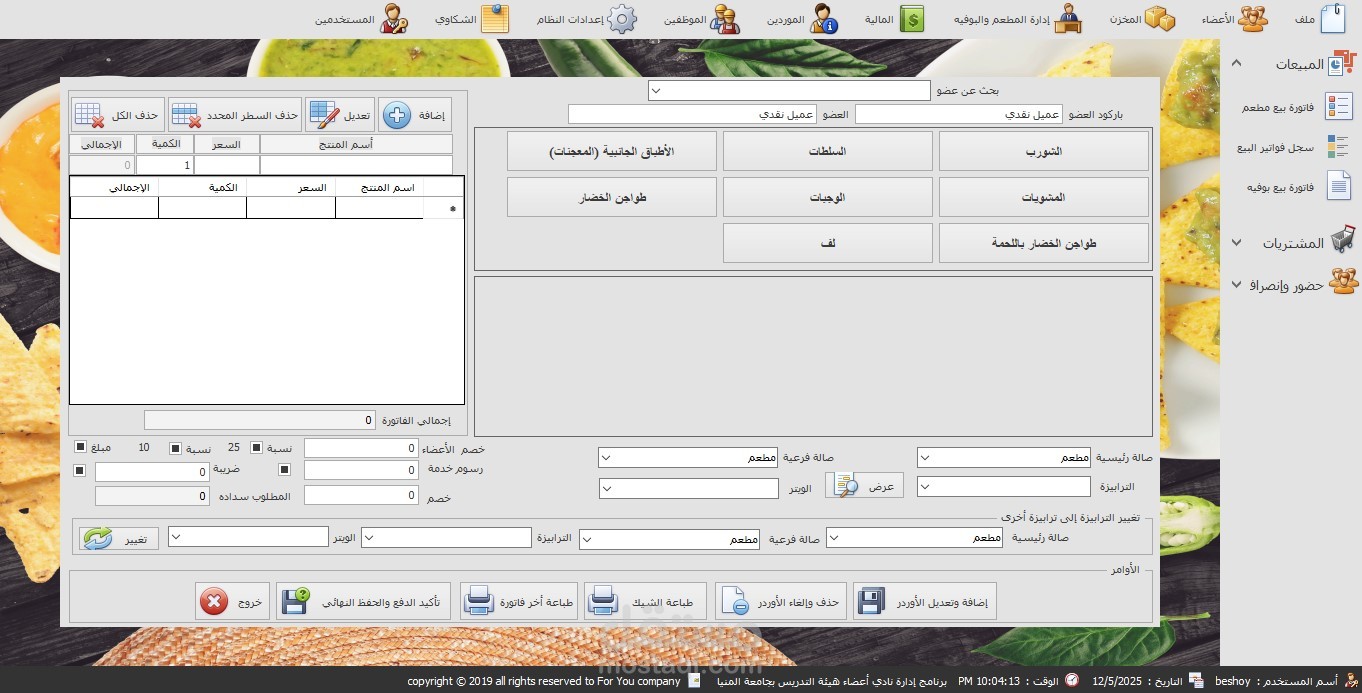
Task: Click the إجمالي الفاتورة total field
Action: pos(260,420)
